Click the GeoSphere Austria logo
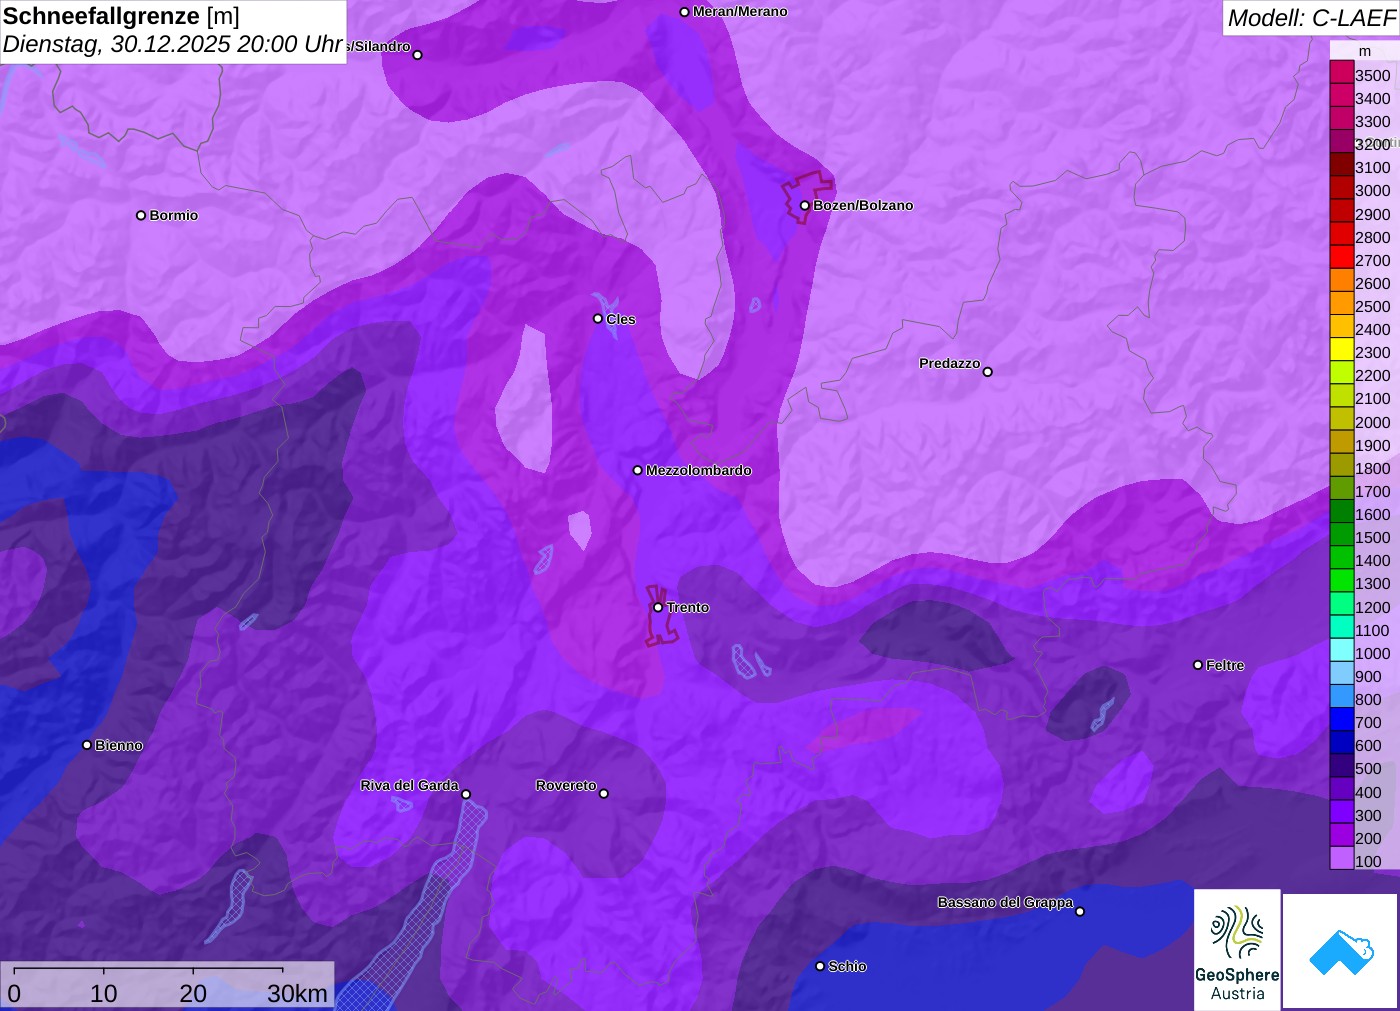Image resolution: width=1400 pixels, height=1011 pixels. click(x=1237, y=949)
